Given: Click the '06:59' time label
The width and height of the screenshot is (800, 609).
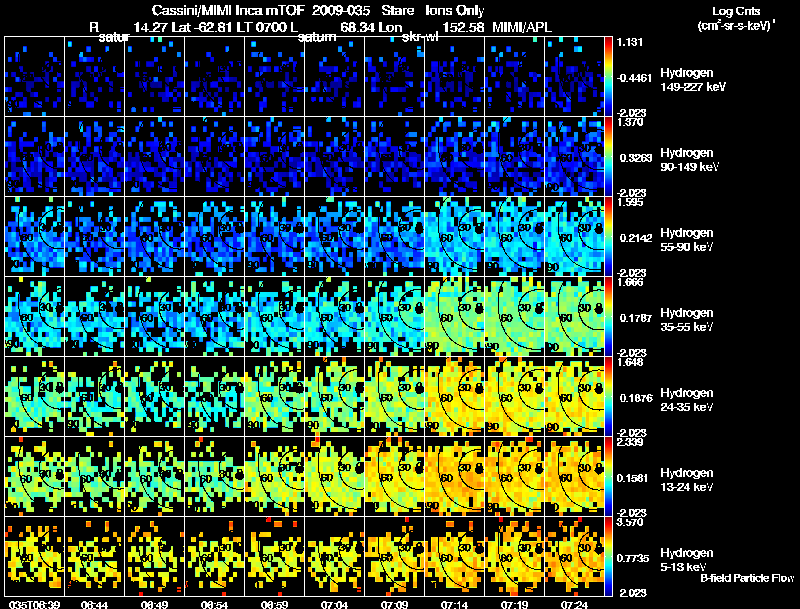Looking at the screenshot, I should 274,604.
